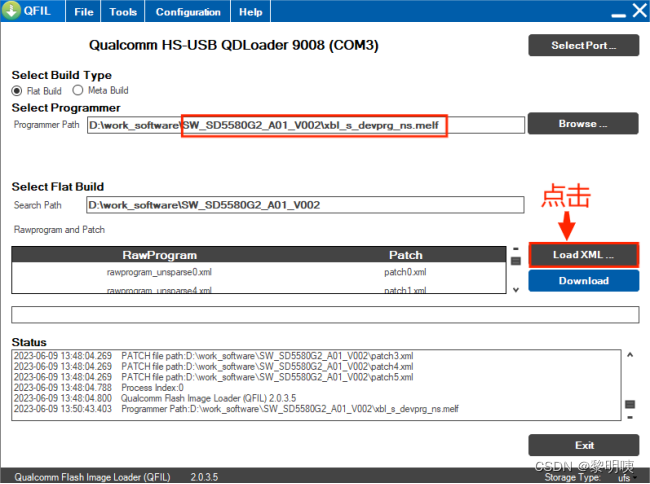The image size is (650, 484).
Task: Click list icon beside RawProgram table
Action: 516,261
